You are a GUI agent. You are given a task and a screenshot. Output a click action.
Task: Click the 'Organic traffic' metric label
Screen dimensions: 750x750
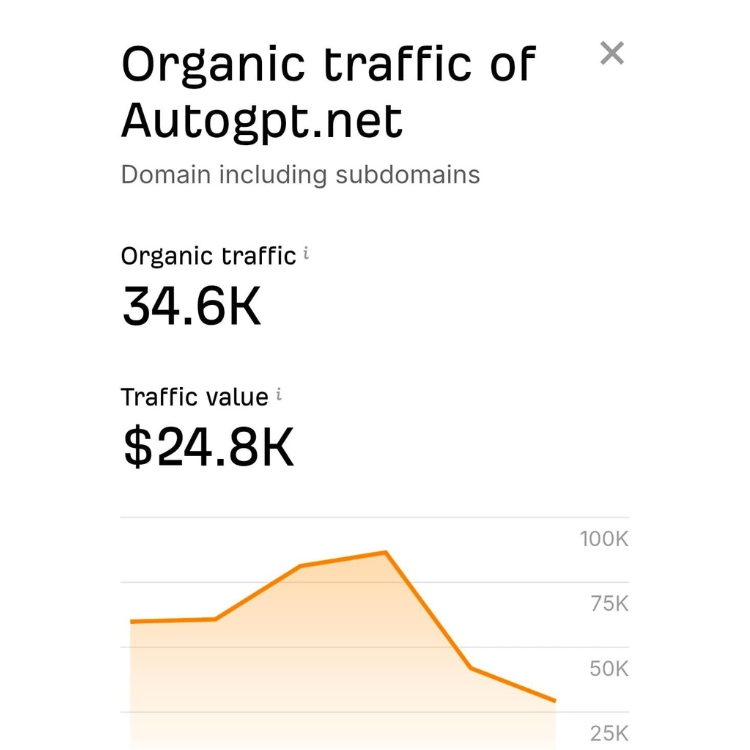click(209, 256)
